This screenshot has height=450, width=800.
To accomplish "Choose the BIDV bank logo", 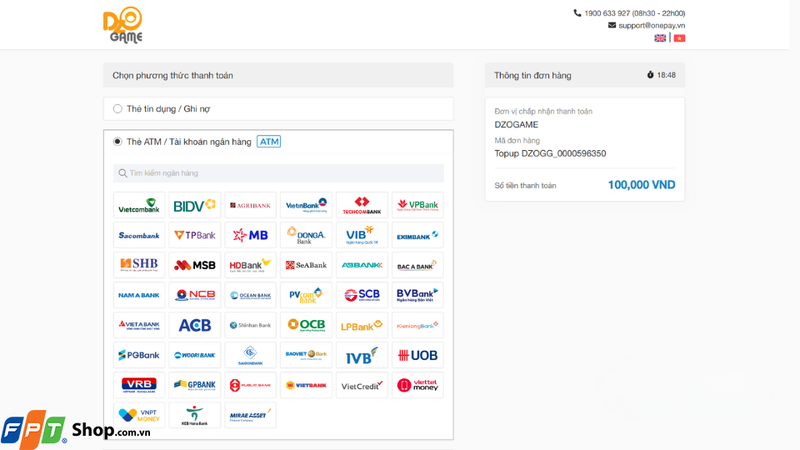I will [194, 205].
